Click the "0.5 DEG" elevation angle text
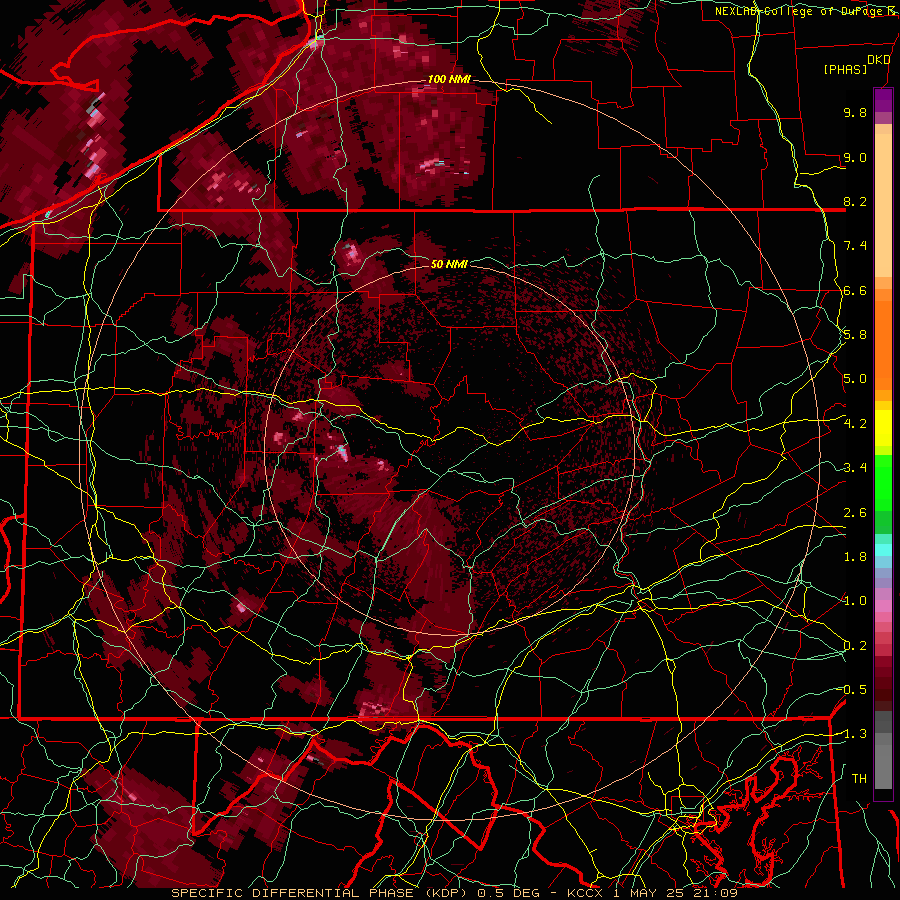This screenshot has width=900, height=900. point(509,893)
